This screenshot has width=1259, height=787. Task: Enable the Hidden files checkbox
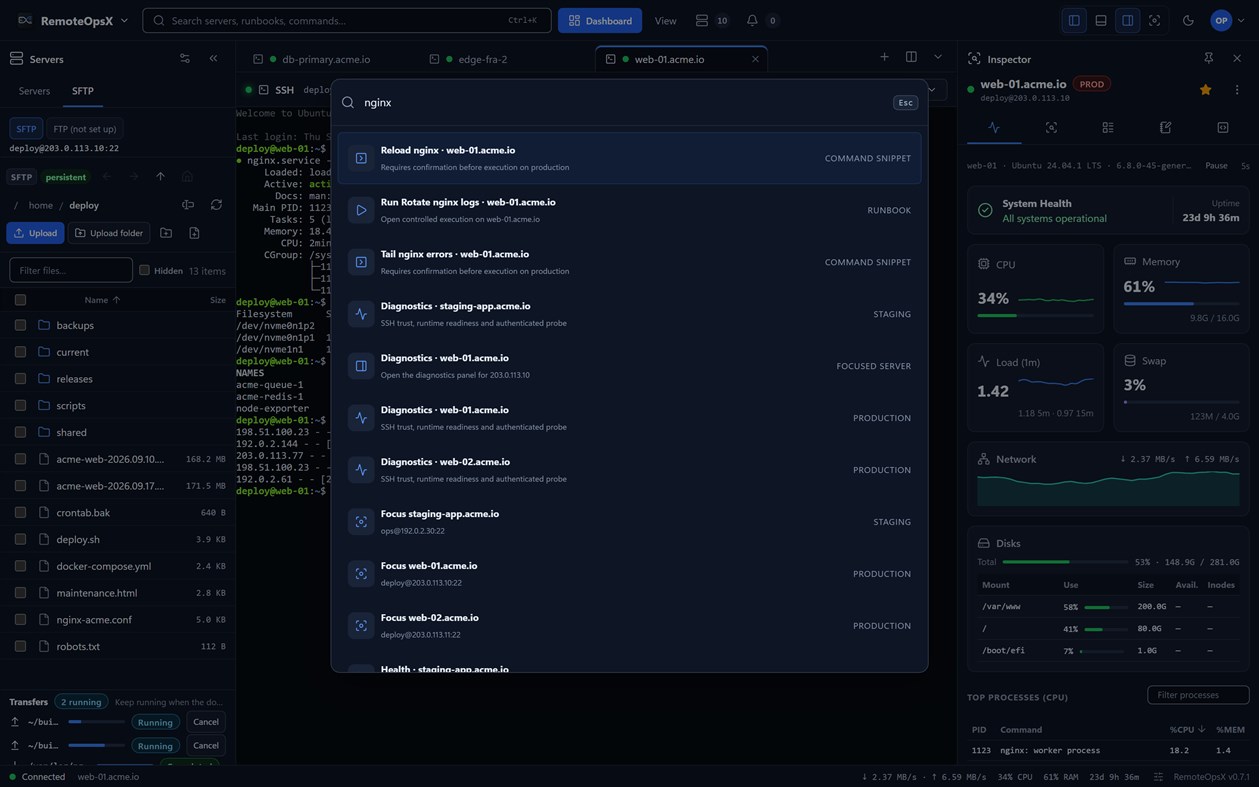click(x=144, y=270)
